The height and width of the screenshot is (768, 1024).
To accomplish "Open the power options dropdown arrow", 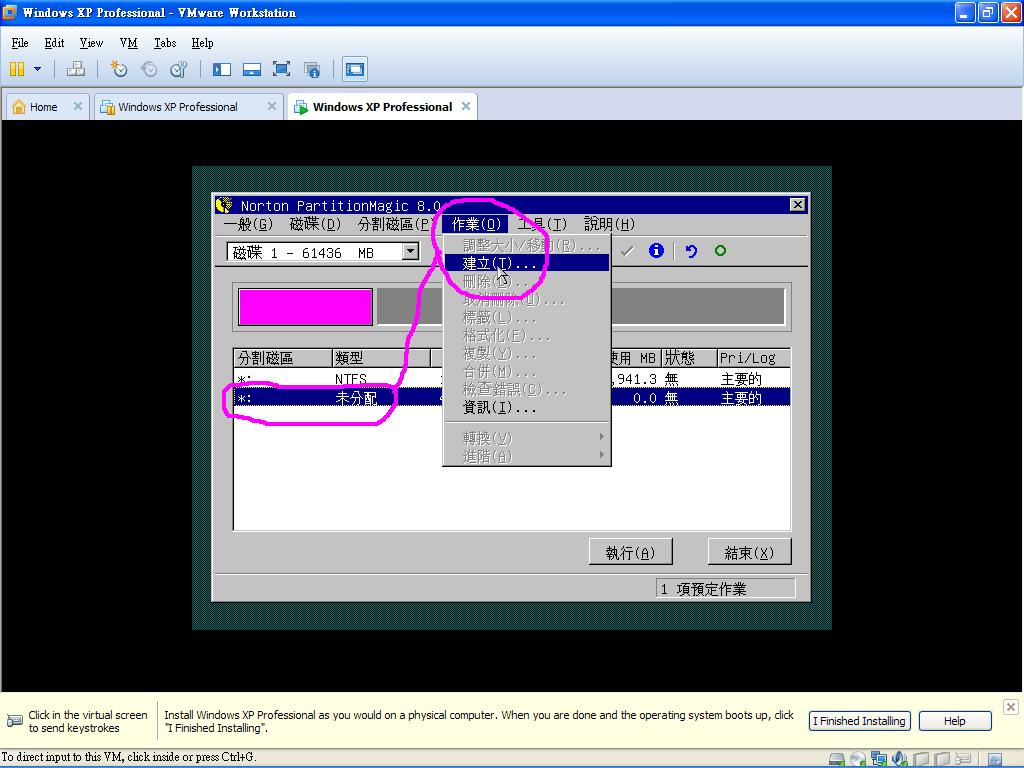I will coord(37,69).
